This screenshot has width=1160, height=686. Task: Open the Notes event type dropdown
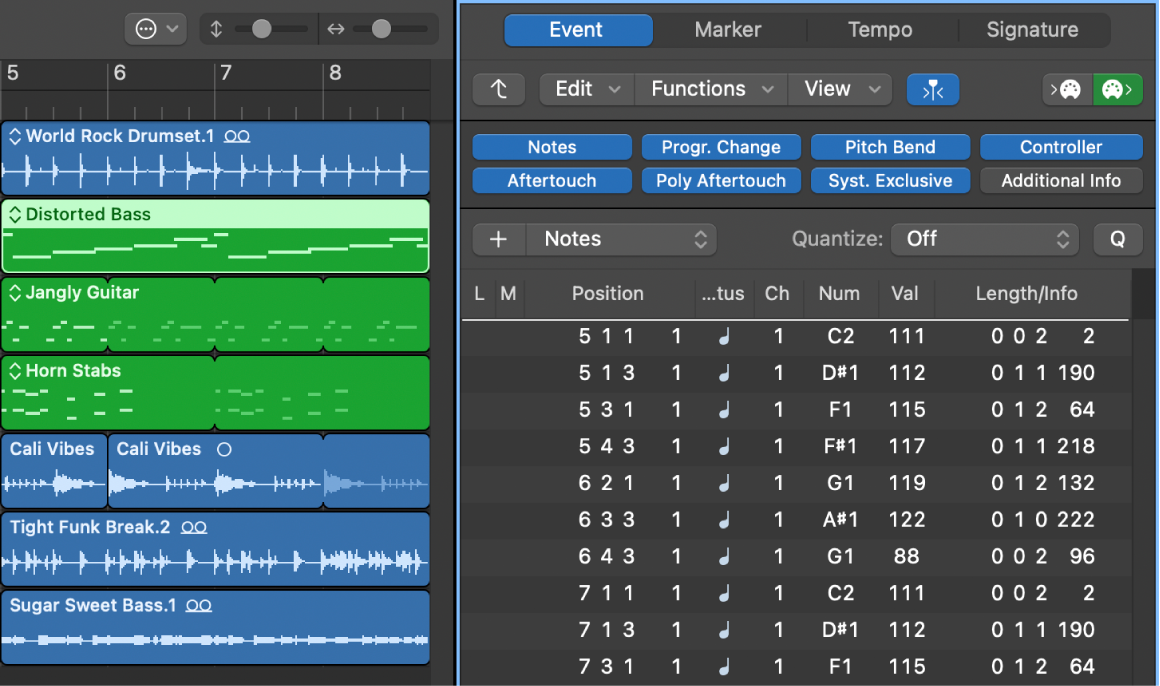click(x=621, y=239)
